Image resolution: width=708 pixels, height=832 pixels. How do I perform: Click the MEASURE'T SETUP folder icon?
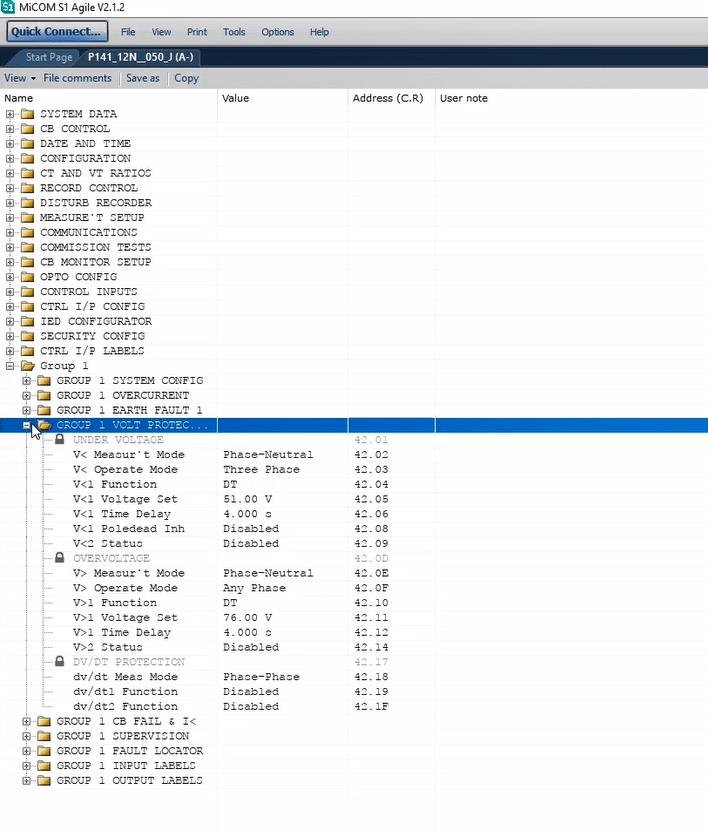coord(28,218)
